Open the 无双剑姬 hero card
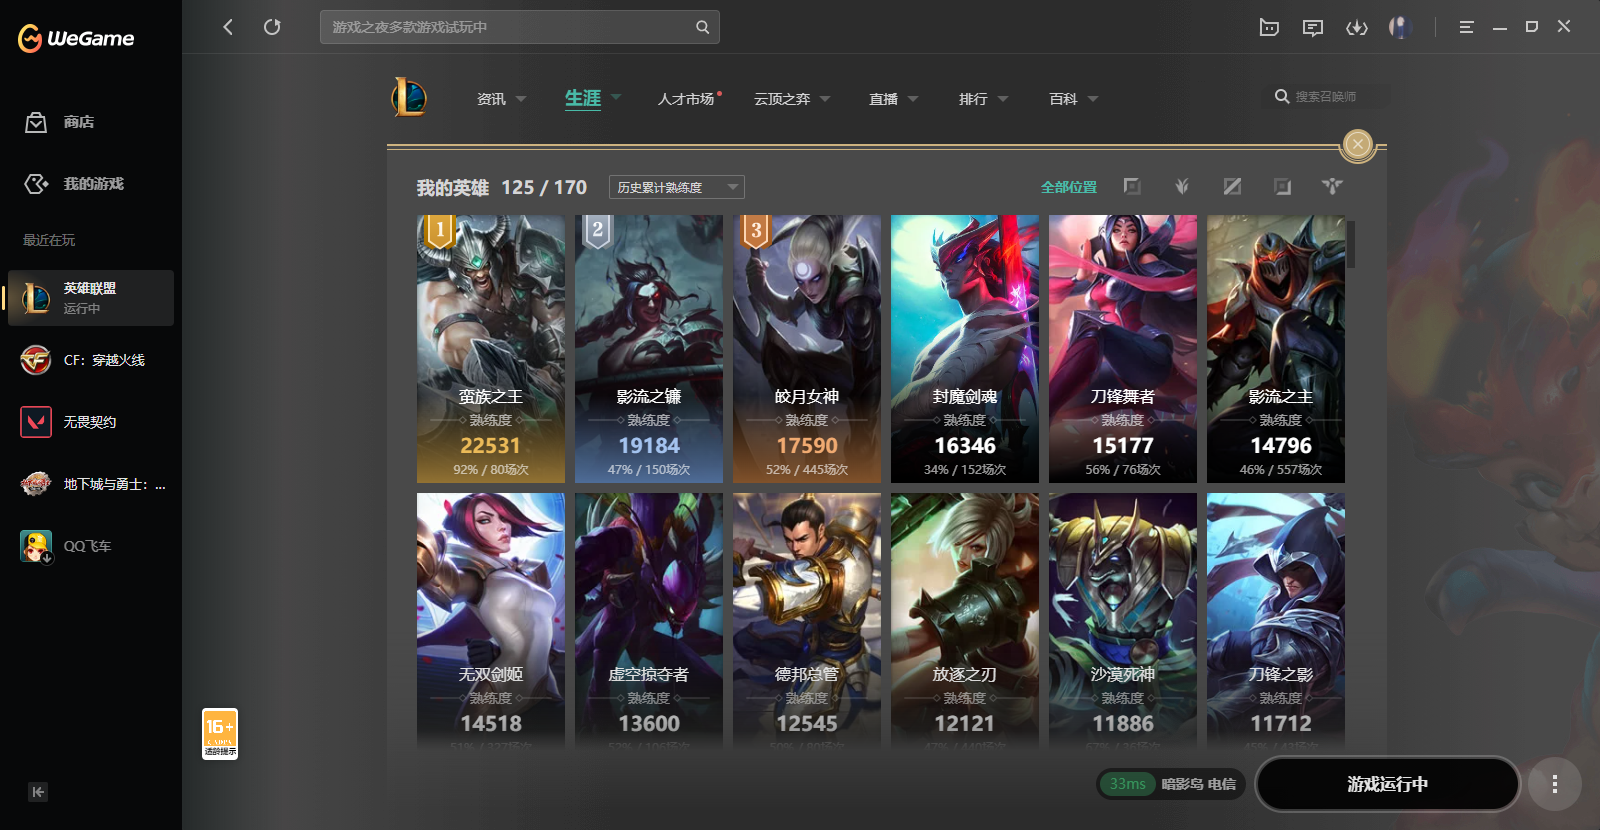The width and height of the screenshot is (1600, 830). pyautogui.click(x=491, y=620)
